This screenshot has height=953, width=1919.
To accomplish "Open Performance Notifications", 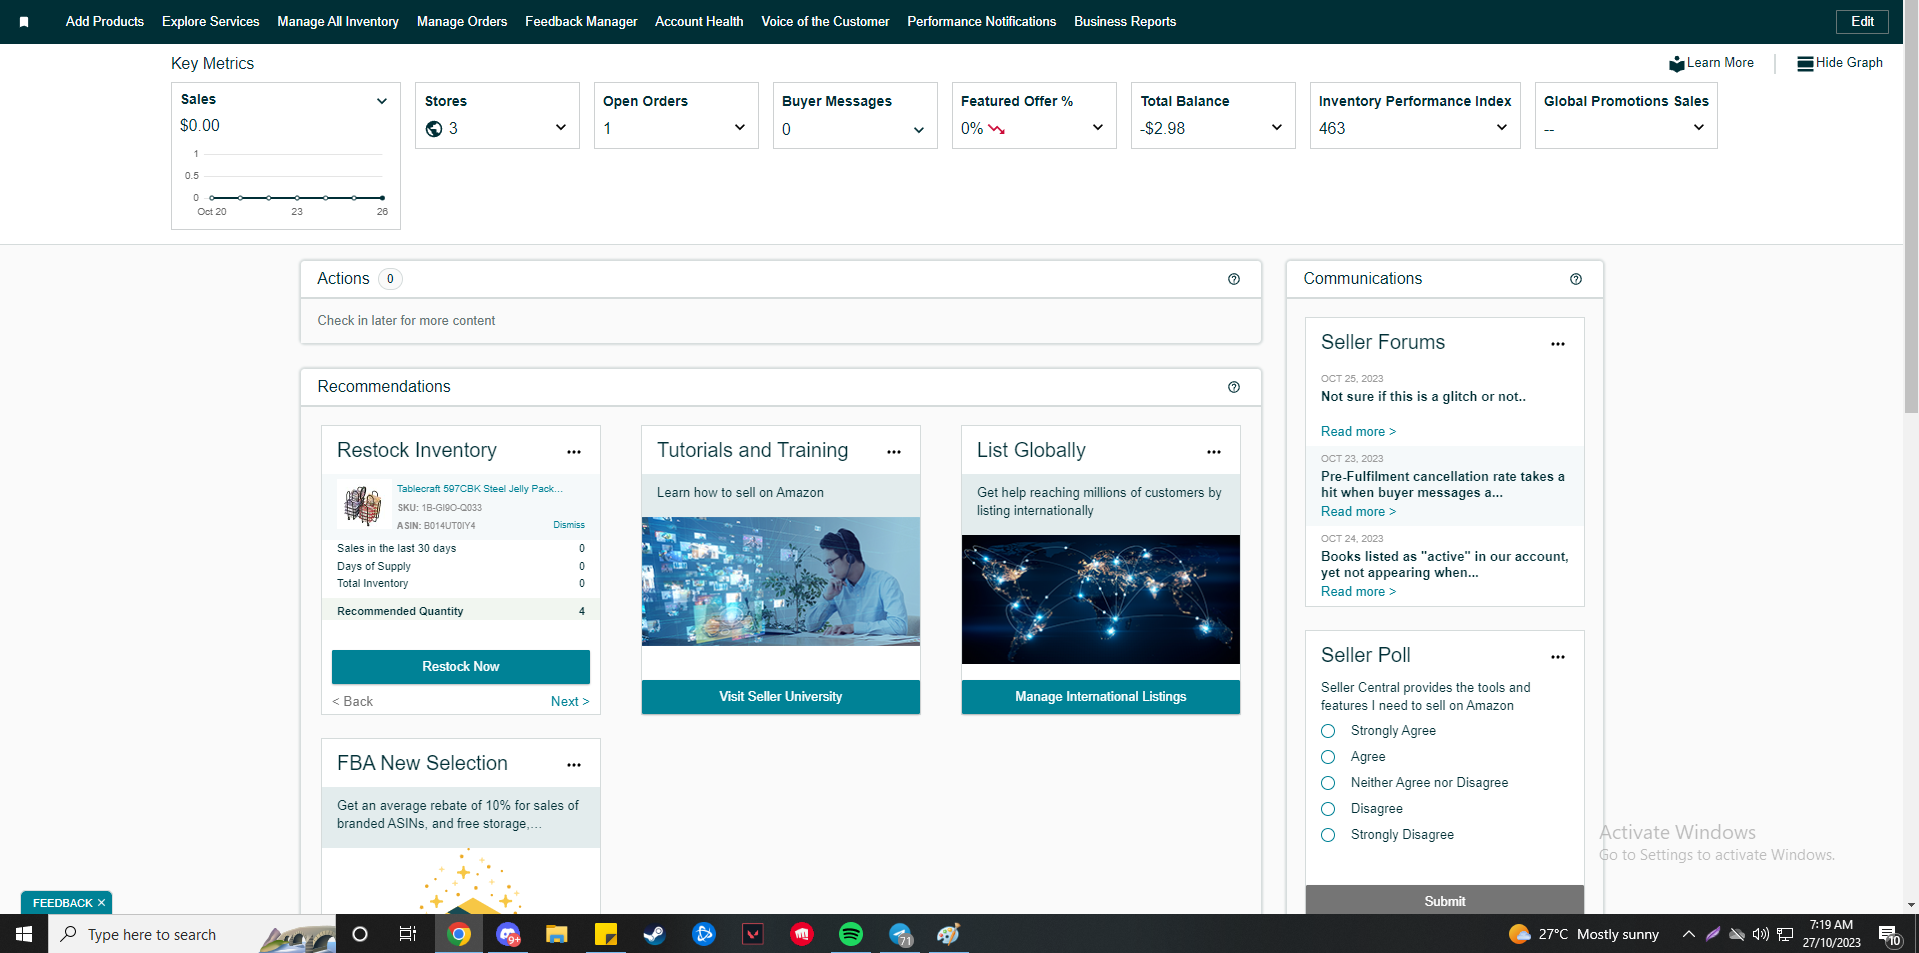I will [982, 21].
